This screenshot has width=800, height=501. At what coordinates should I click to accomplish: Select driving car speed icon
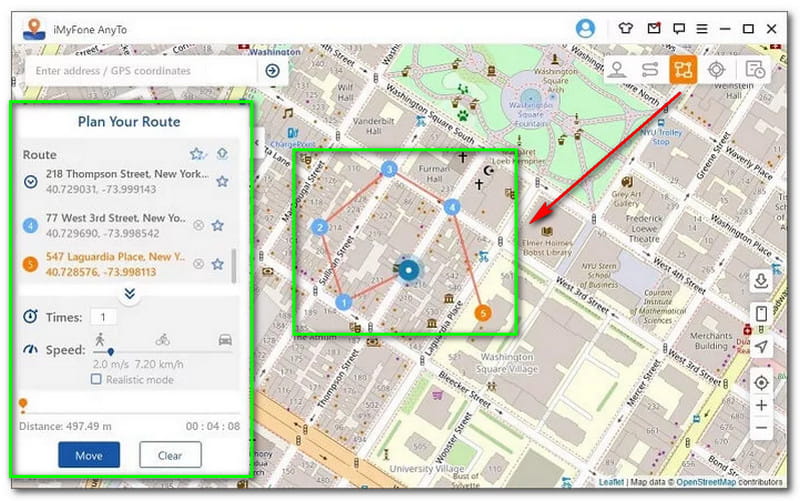(225, 339)
